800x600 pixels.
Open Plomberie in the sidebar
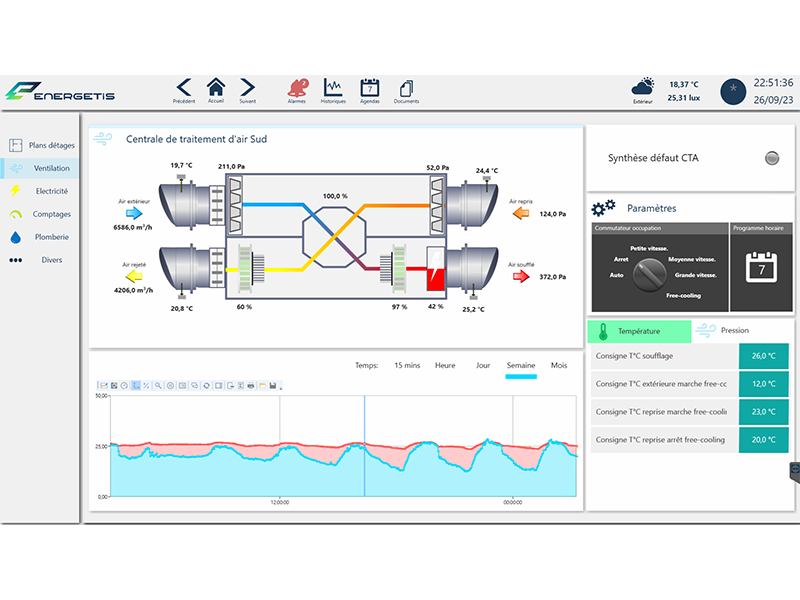click(x=40, y=237)
